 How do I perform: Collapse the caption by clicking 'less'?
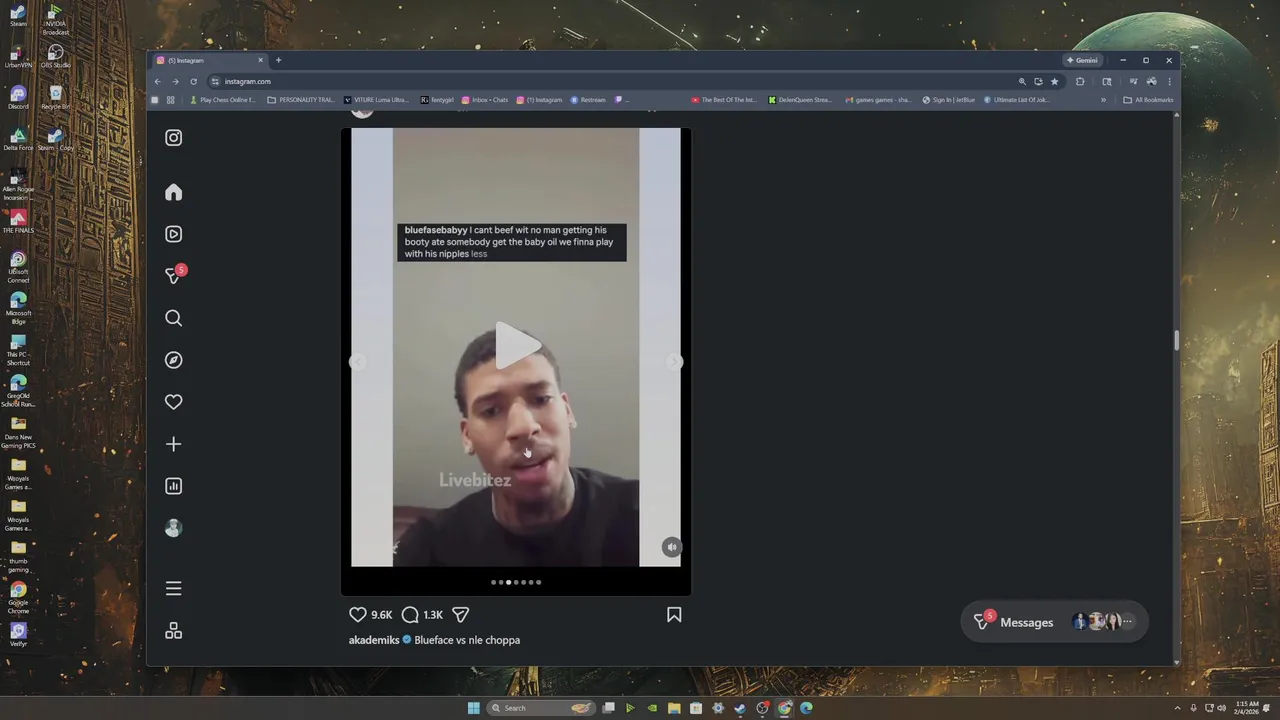479,254
